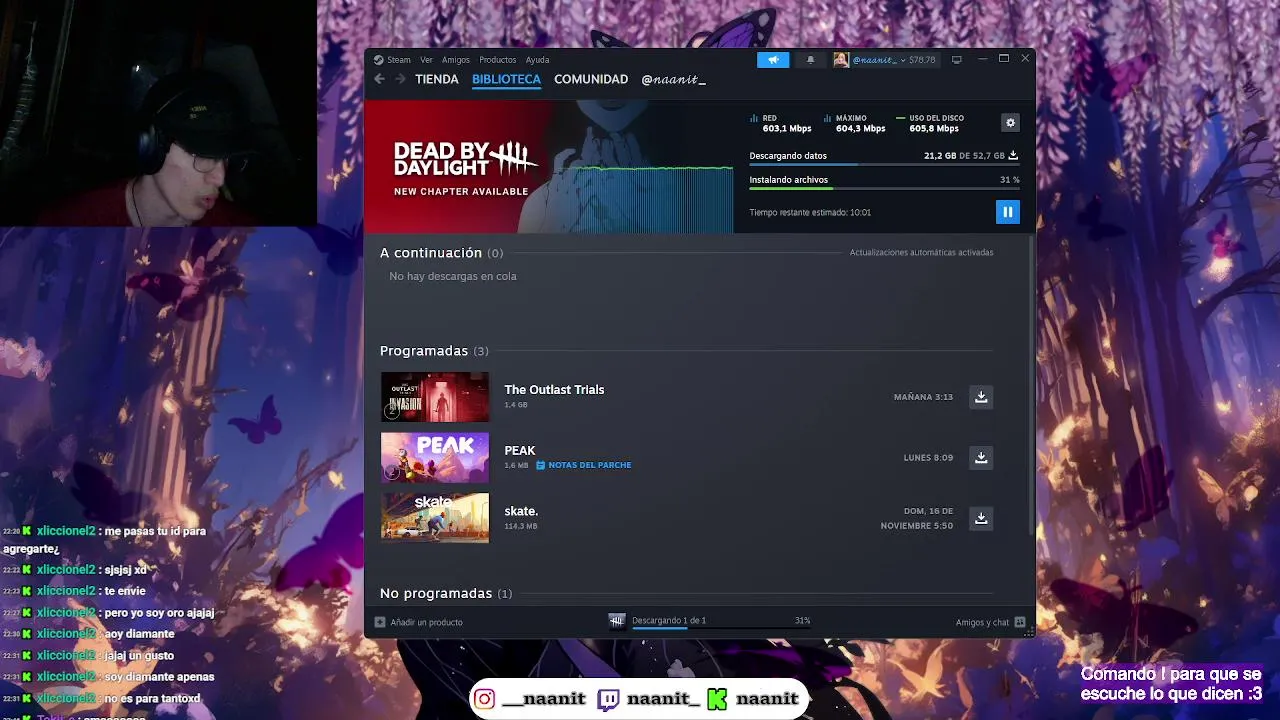This screenshot has width=1280, height=720.
Task: Click the LUNES 8:09 schedule time
Action: point(928,458)
